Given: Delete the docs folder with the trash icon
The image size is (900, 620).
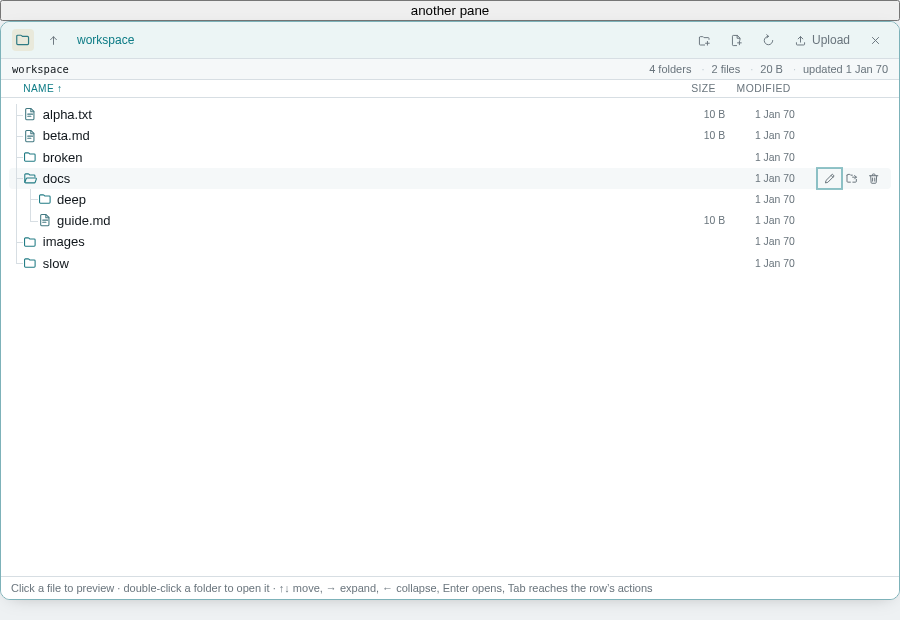Looking at the screenshot, I should pyautogui.click(x=874, y=179).
